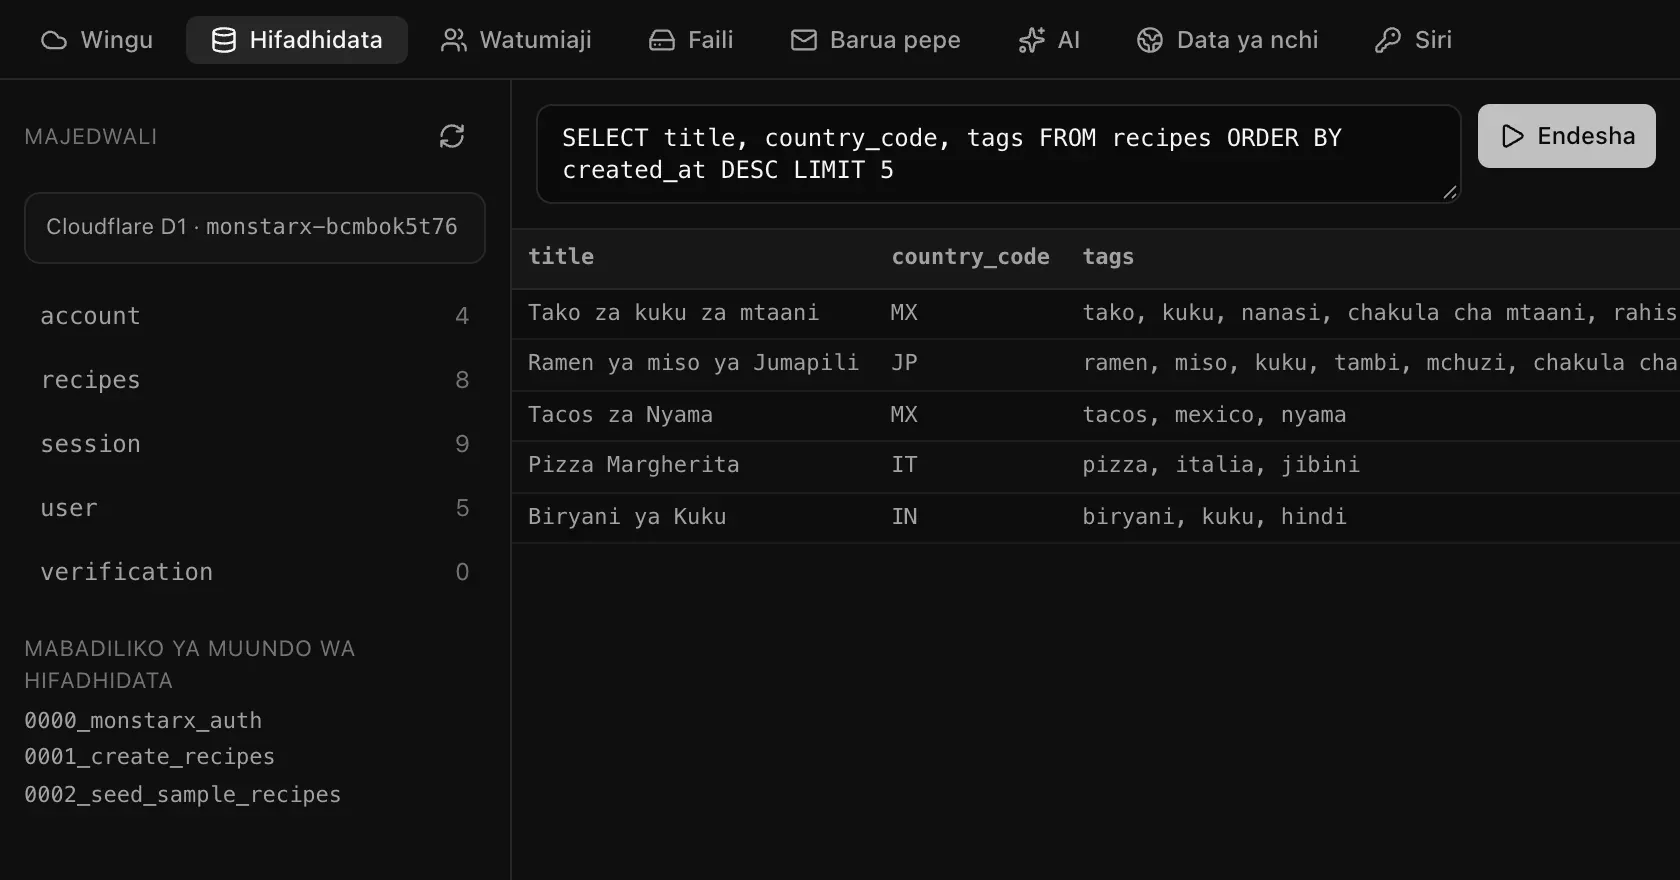Click the database icon beside Hifadhidata
The width and height of the screenshot is (1680, 880).
tap(224, 40)
